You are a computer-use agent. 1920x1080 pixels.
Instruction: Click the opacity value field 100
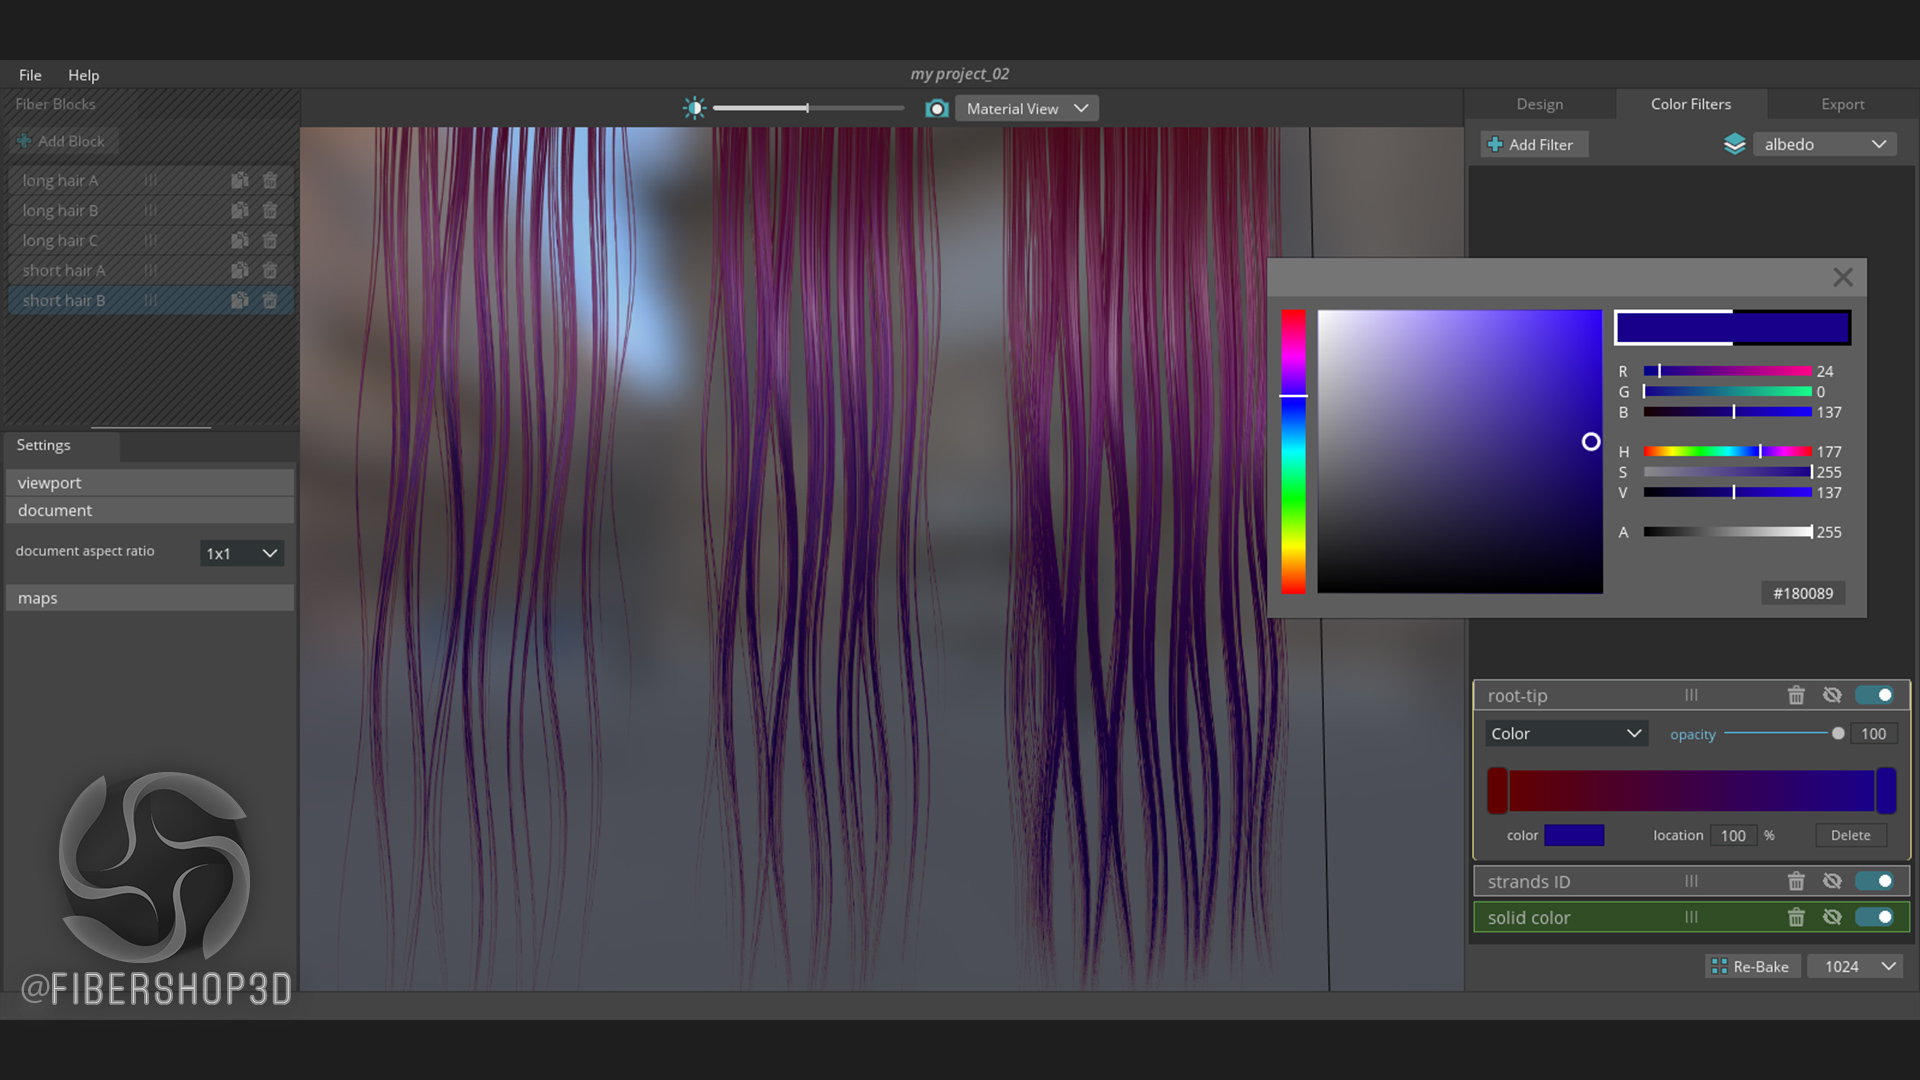point(1873,734)
